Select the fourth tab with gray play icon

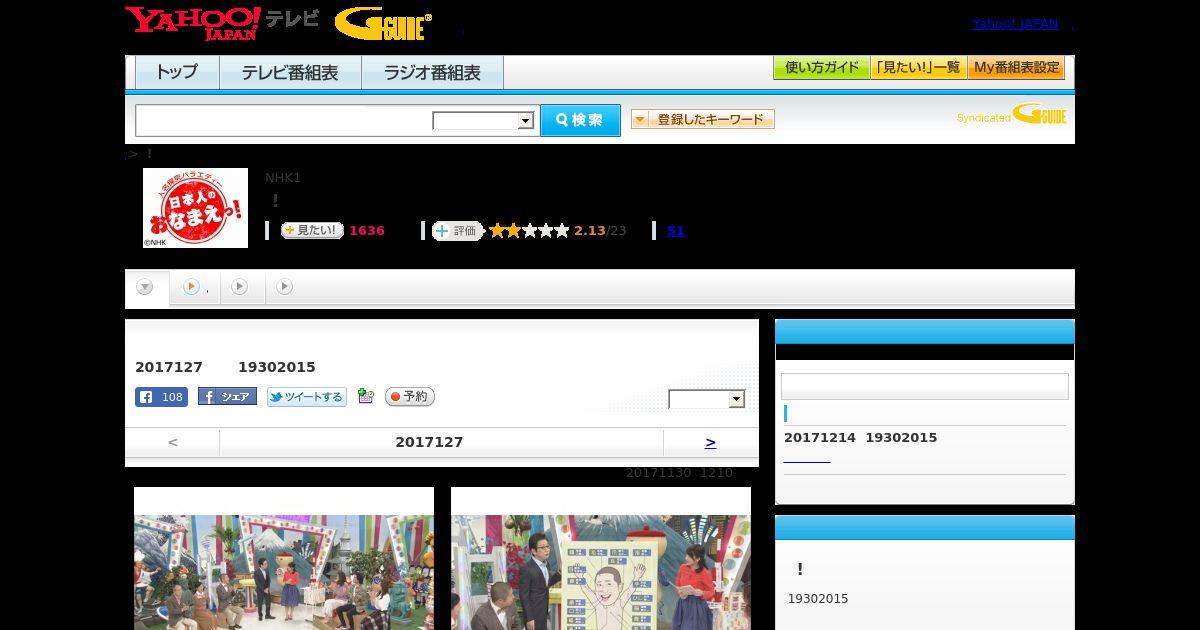285,287
